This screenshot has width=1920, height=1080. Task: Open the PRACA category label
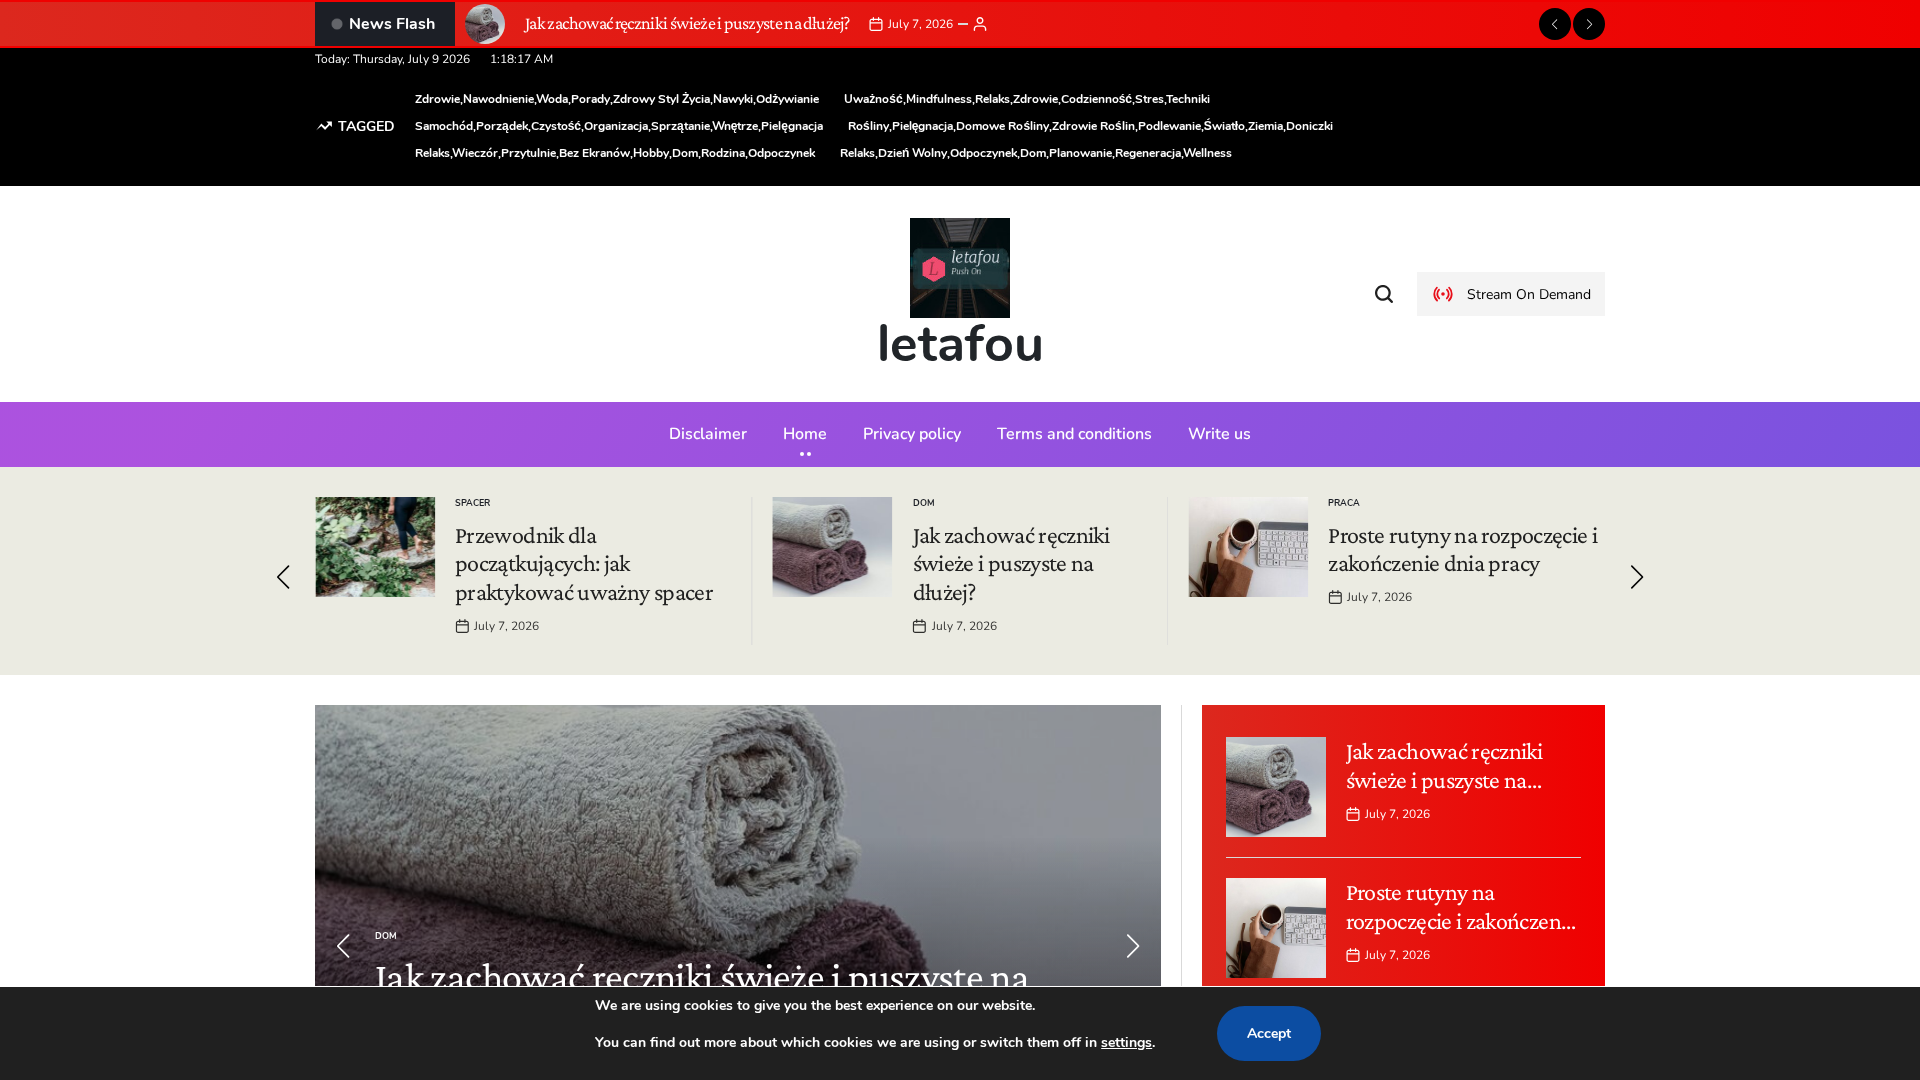[1344, 503]
